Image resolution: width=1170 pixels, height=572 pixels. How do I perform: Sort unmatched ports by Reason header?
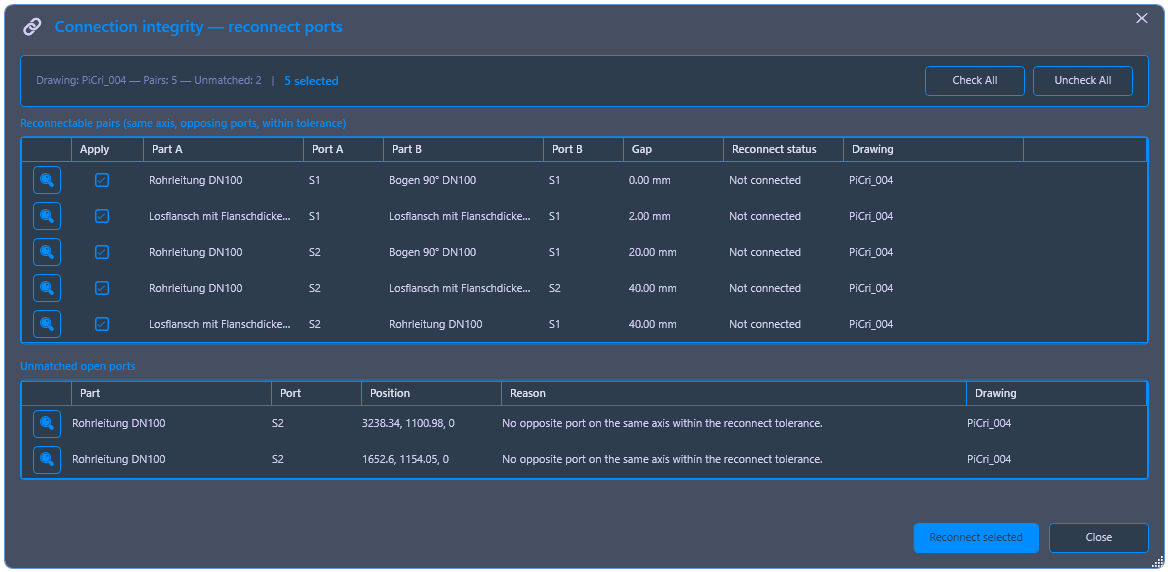click(x=733, y=393)
